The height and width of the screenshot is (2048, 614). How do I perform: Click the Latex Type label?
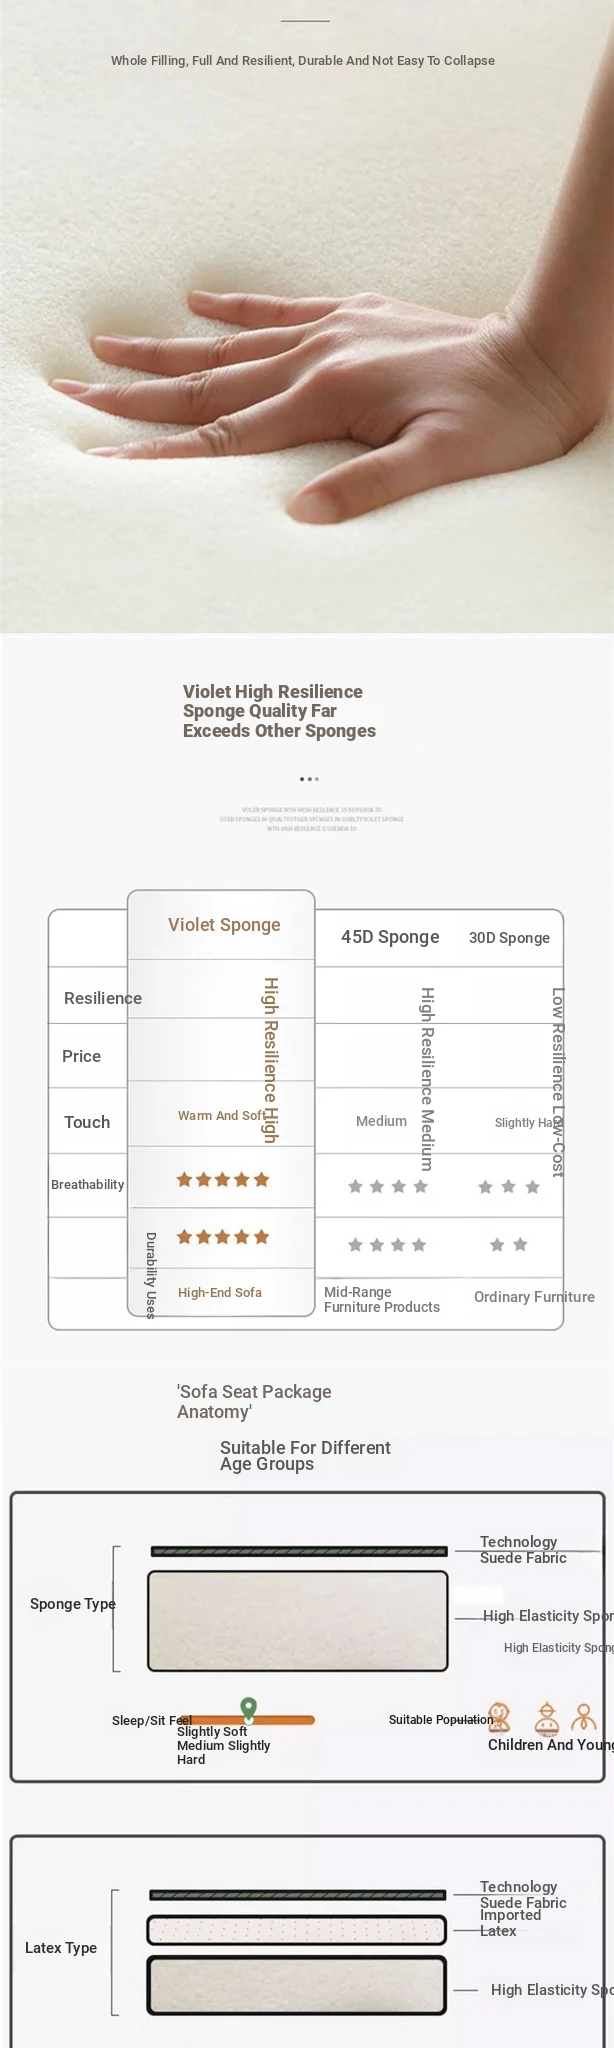click(x=61, y=1948)
